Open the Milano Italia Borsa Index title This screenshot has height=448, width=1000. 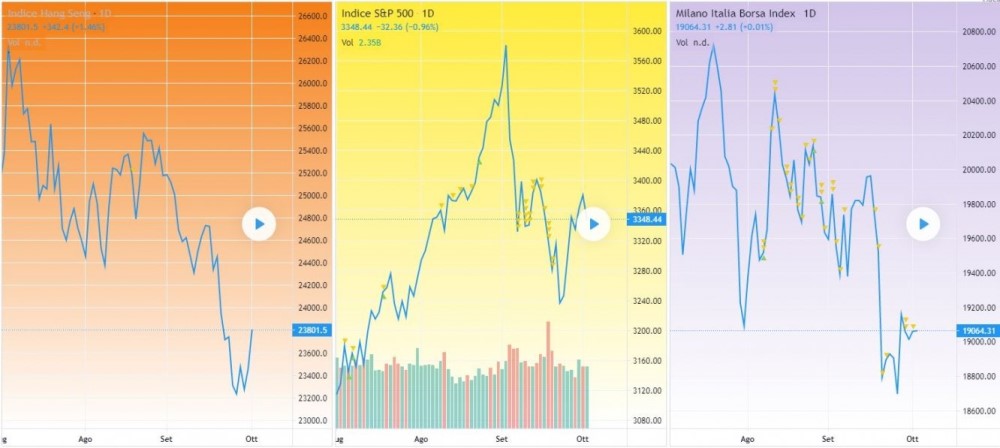click(732, 14)
